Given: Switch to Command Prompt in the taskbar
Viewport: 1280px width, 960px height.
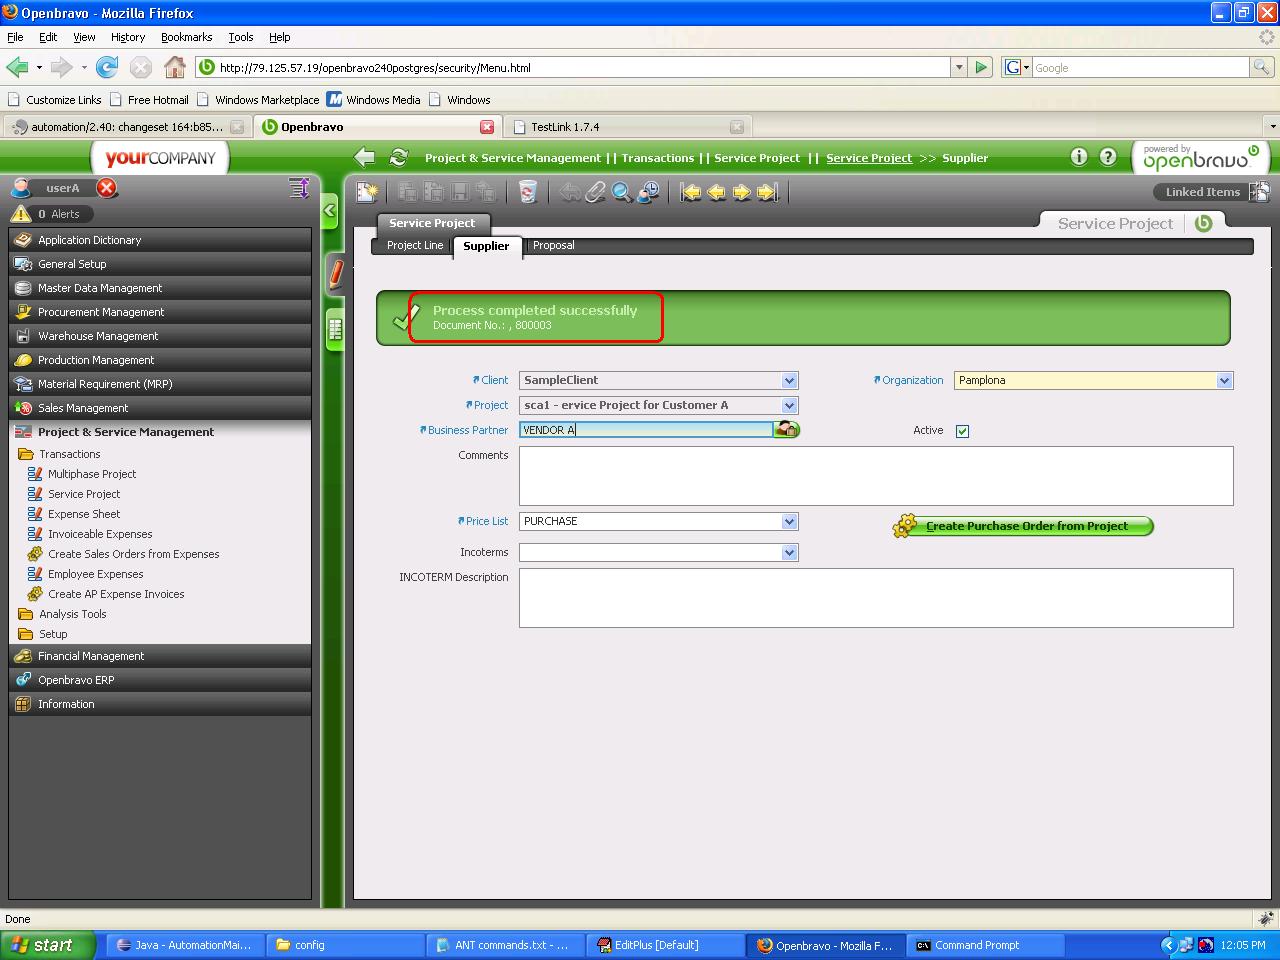Looking at the screenshot, I should click(985, 945).
